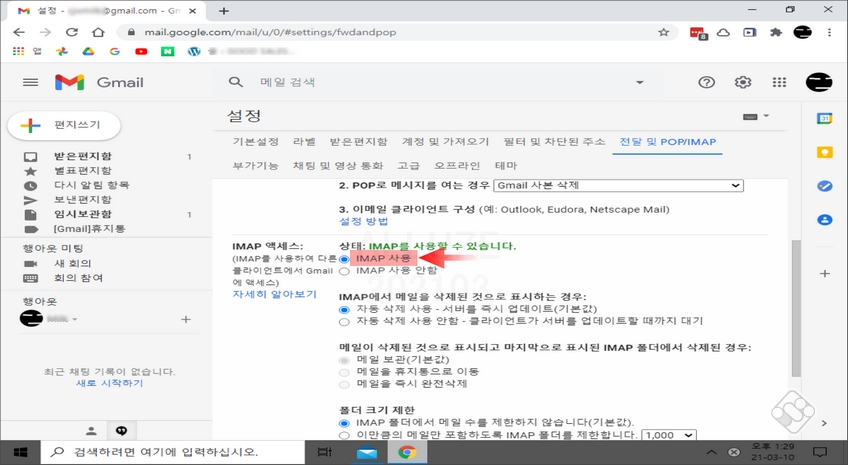Open the 1,000 folder size dropdown

[x=668, y=435]
